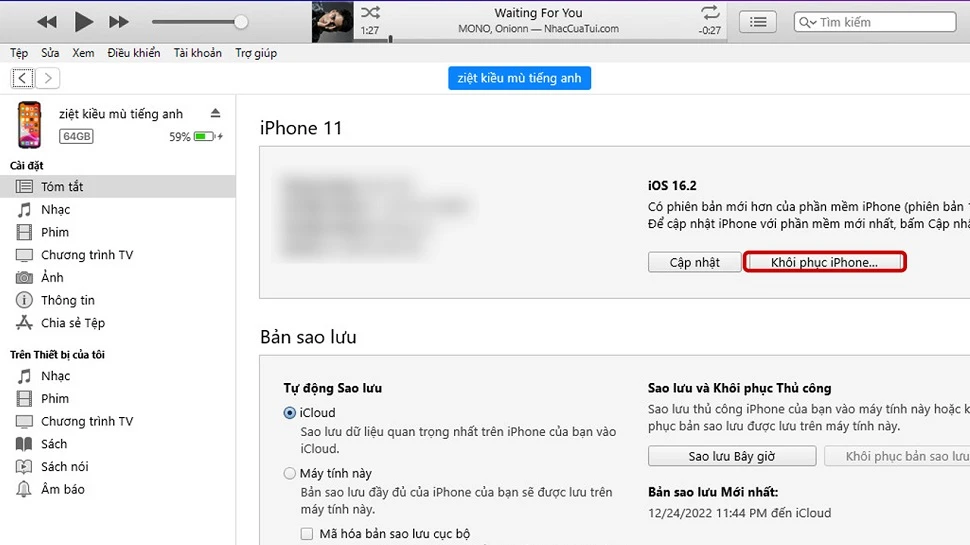Open the Điều khiển menu
This screenshot has height=545, width=970.
click(x=134, y=53)
